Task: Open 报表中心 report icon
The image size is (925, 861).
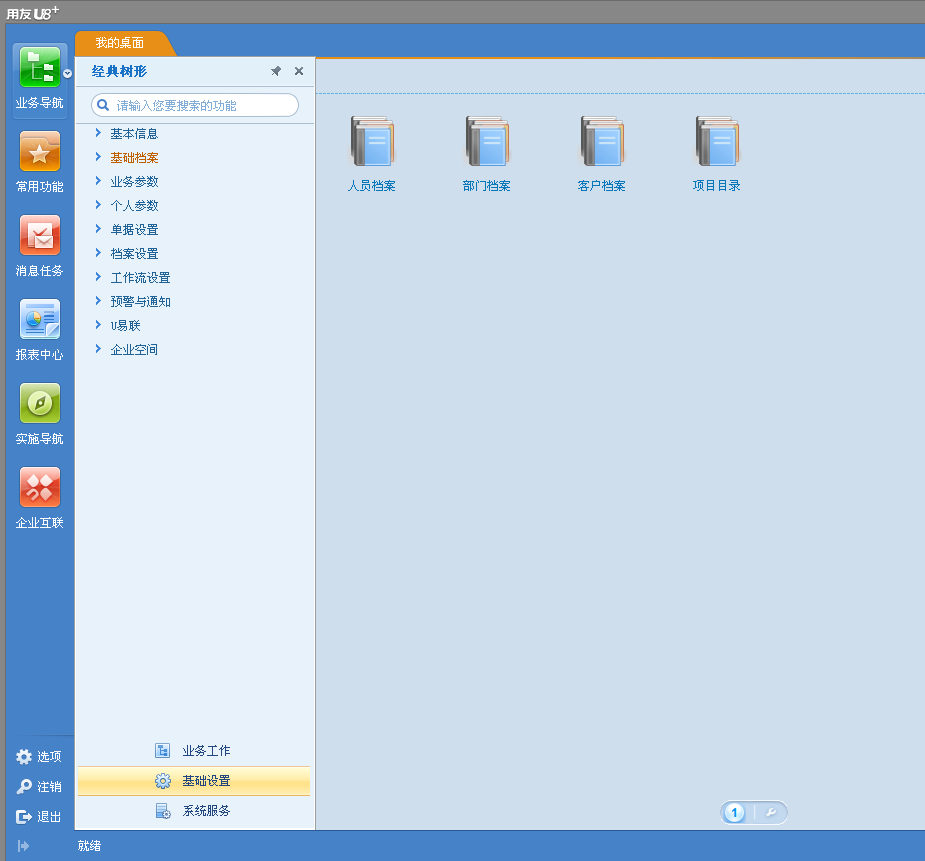Action: click(40, 321)
